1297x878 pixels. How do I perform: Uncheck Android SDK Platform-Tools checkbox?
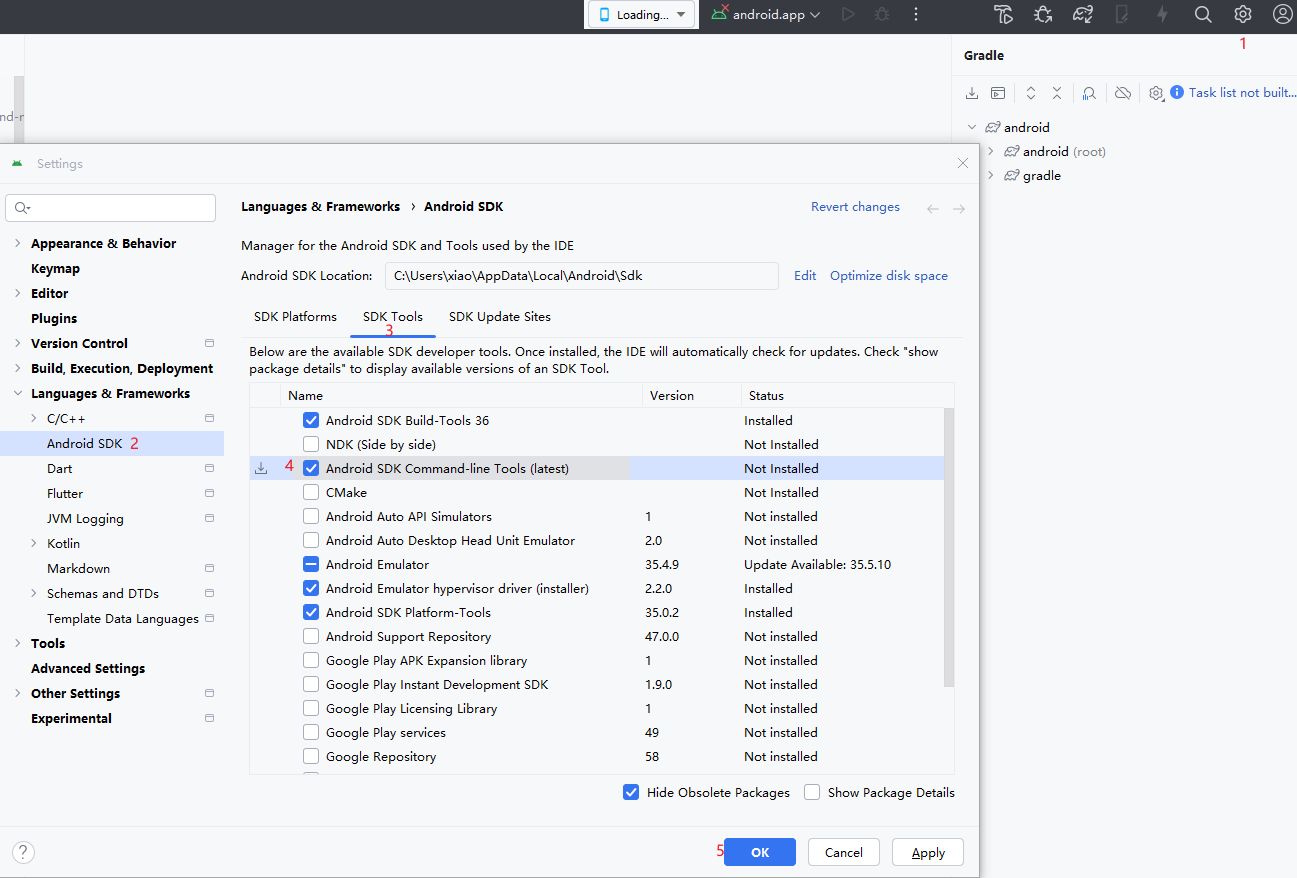click(311, 612)
